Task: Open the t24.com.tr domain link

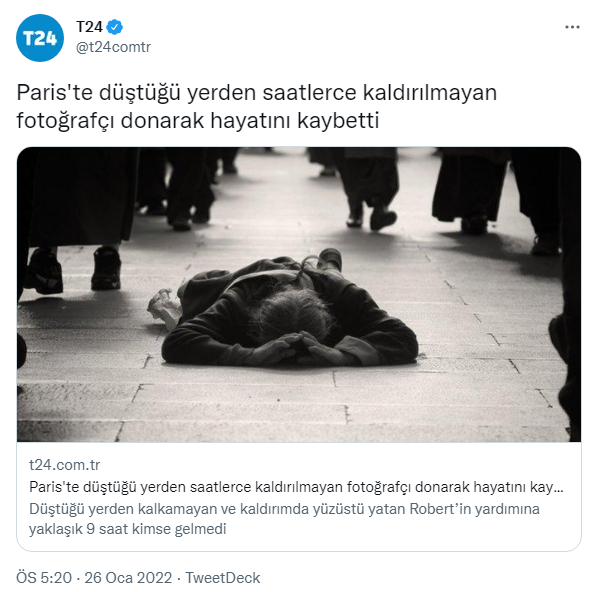Action: tap(64, 465)
